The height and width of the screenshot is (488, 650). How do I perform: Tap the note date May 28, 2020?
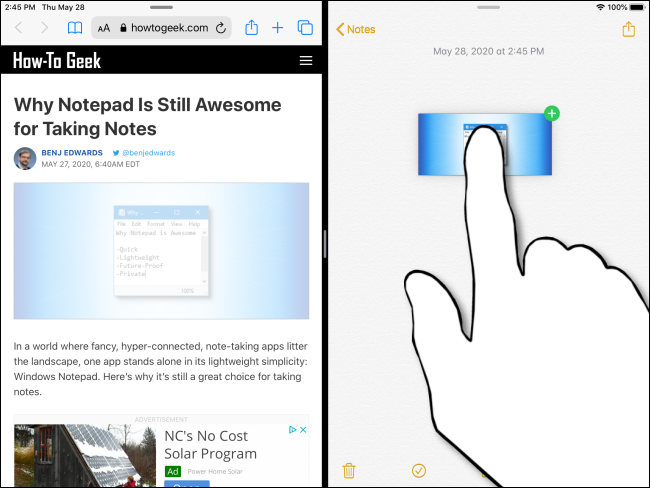(488, 51)
